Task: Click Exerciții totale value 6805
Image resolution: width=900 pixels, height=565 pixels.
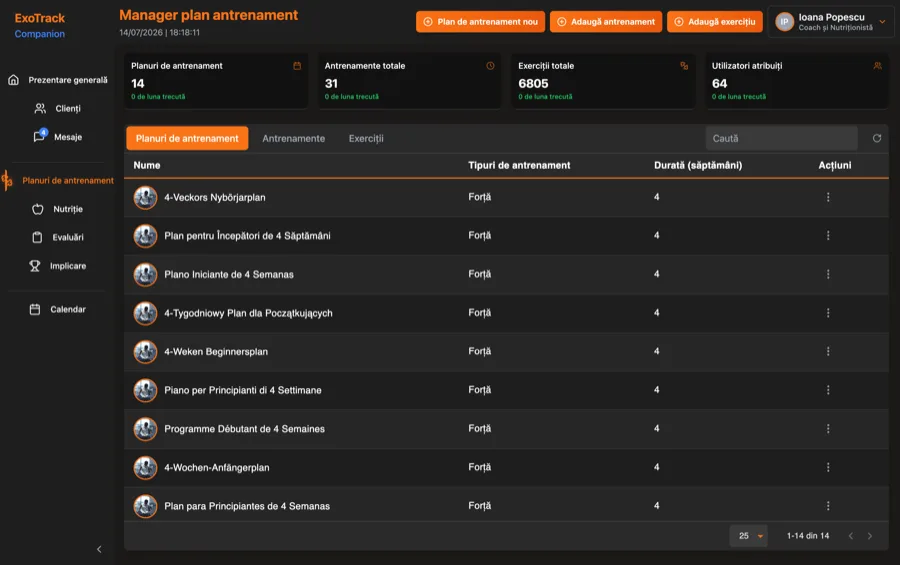Action: pos(533,84)
